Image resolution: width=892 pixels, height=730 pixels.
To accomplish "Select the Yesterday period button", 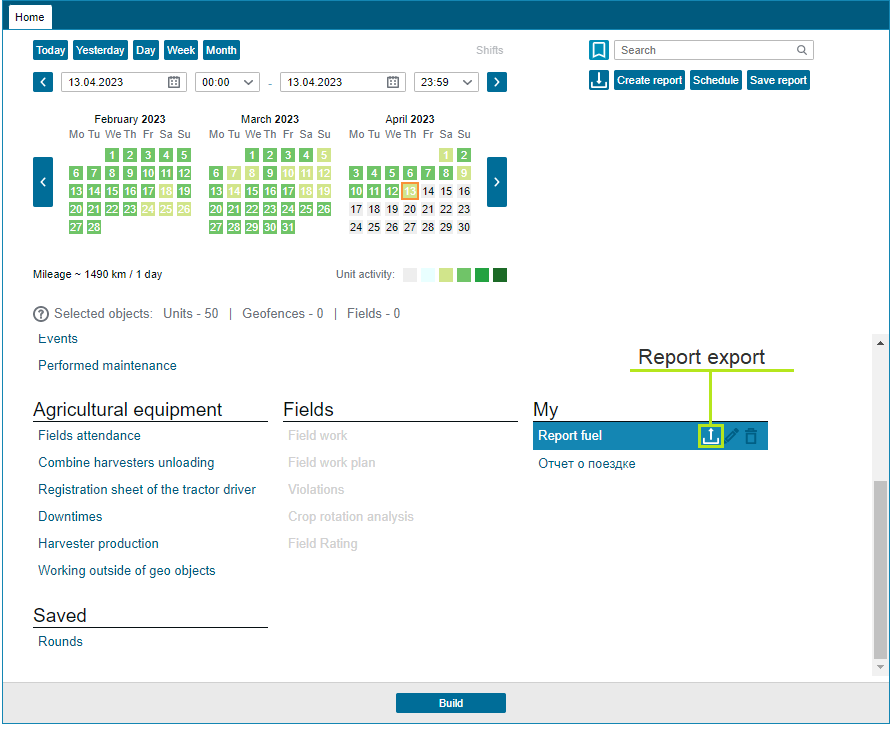I will click(100, 50).
